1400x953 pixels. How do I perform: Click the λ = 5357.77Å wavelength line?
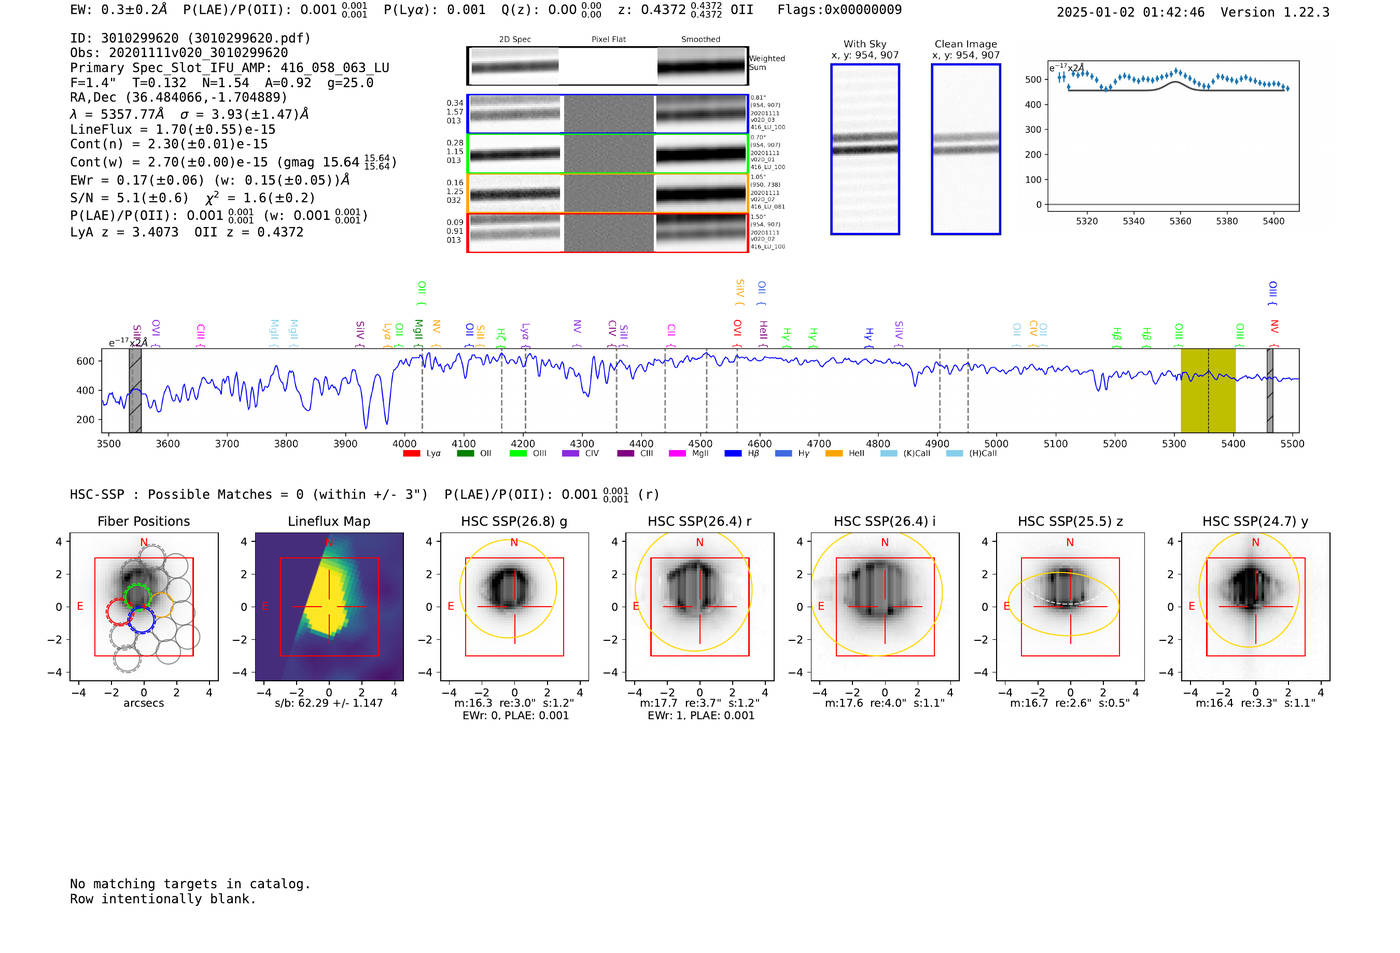tap(190, 114)
